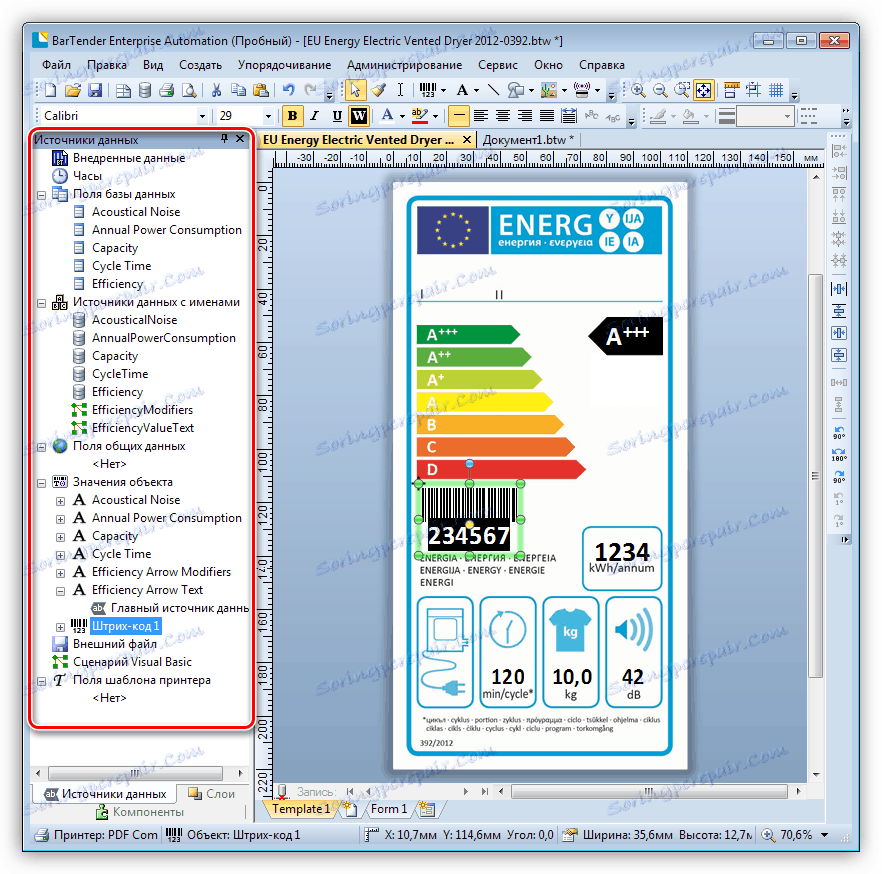The height and width of the screenshot is (874, 882).
Task: Click the Save diskette icon in toolbar
Action: click(95, 91)
